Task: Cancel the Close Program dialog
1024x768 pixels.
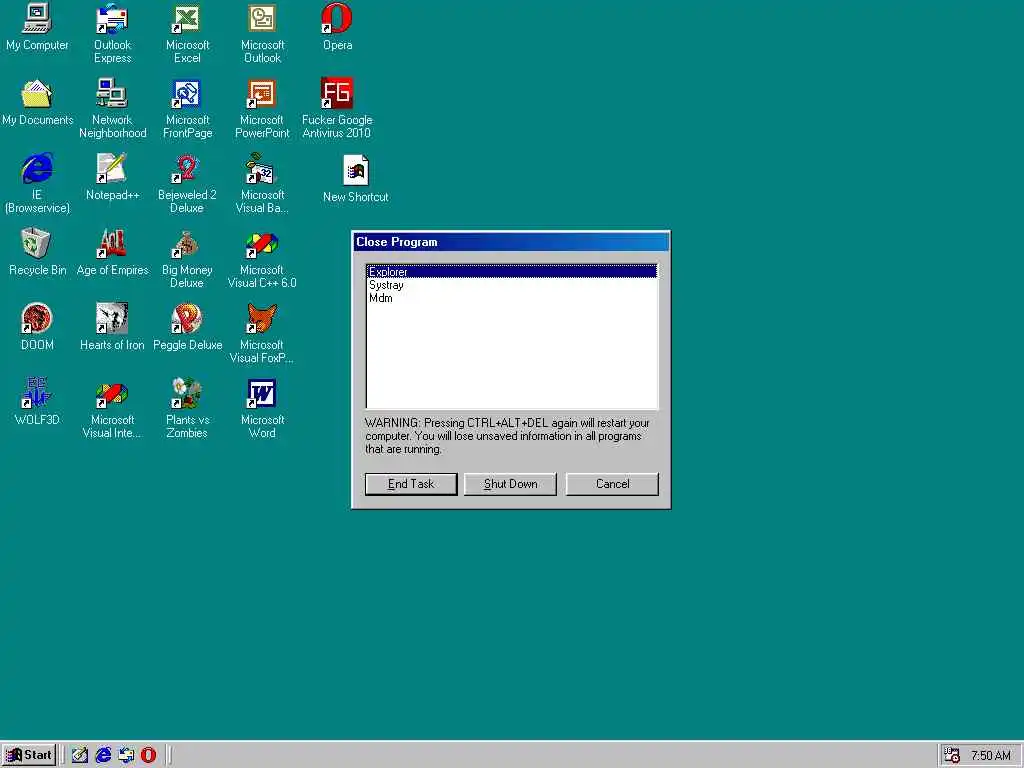Action: pos(612,484)
